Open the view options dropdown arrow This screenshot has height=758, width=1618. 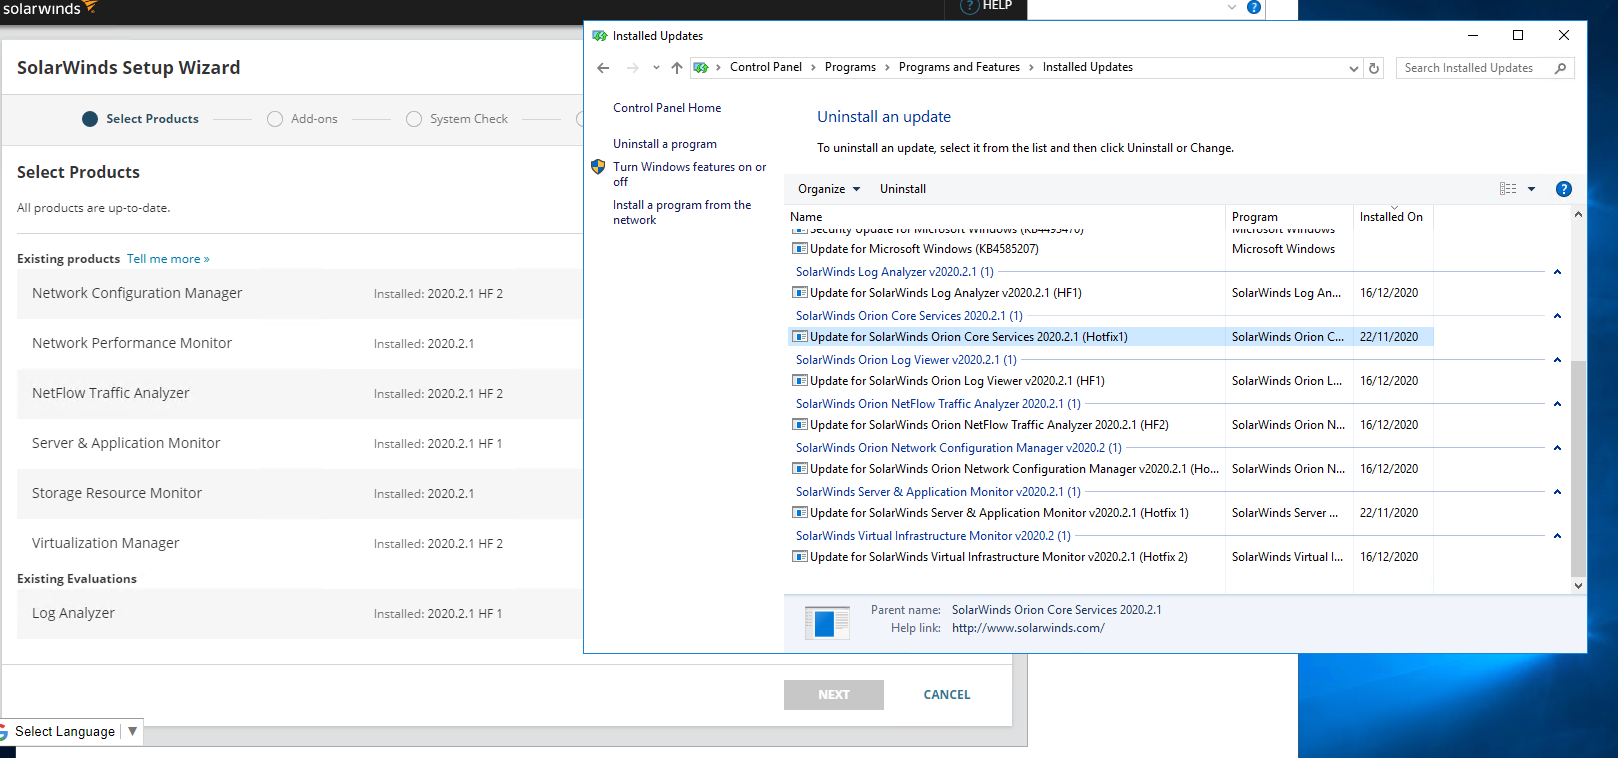[x=1531, y=189]
